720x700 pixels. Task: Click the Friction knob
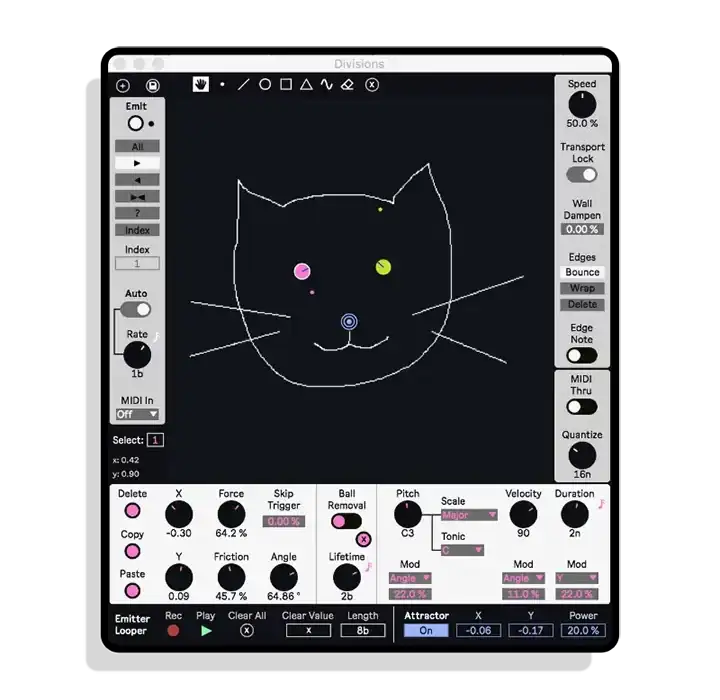click(x=231, y=577)
